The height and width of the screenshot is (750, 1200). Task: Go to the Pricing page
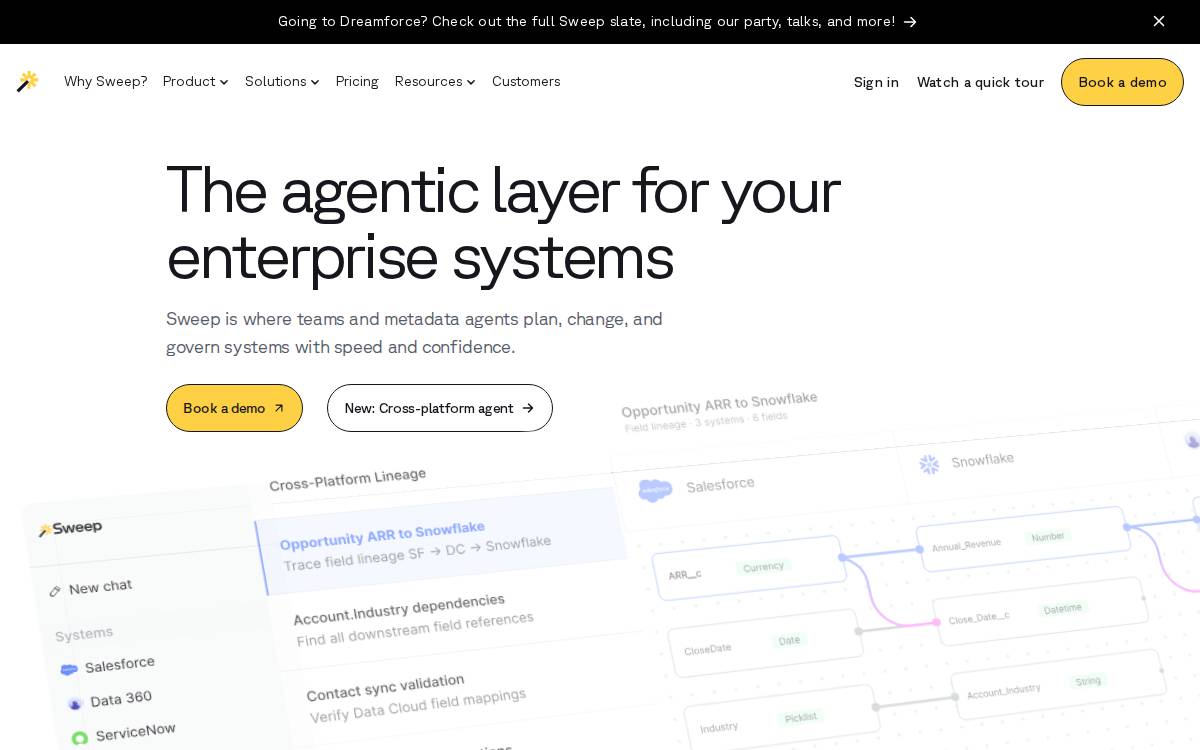pos(357,82)
